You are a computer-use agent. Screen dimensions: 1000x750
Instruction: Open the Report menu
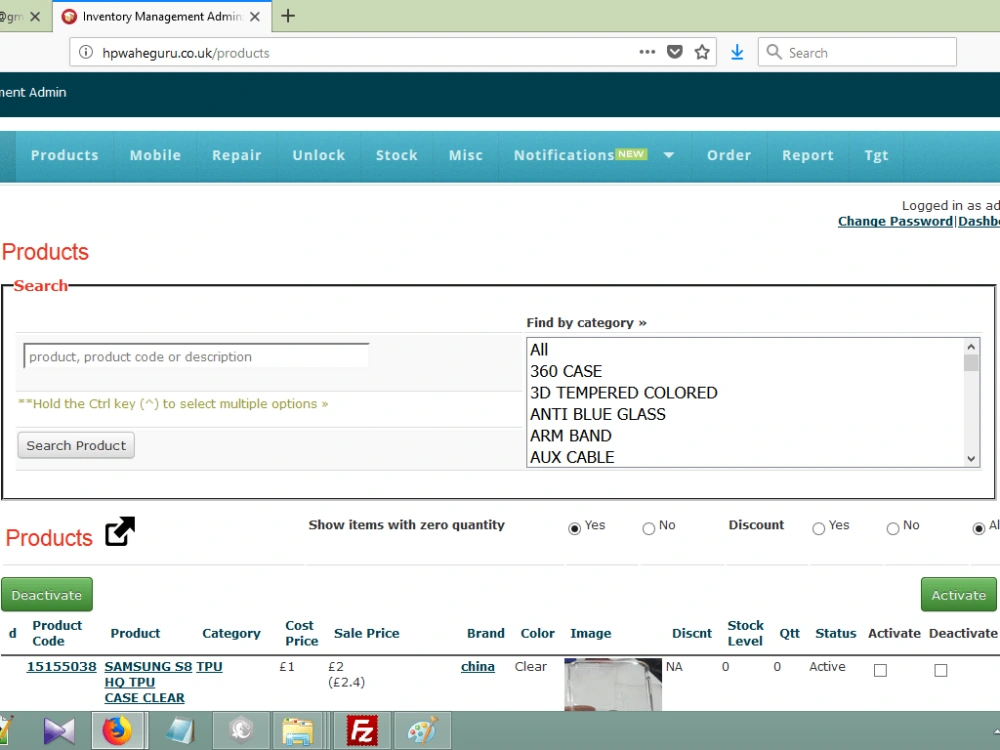[807, 156]
